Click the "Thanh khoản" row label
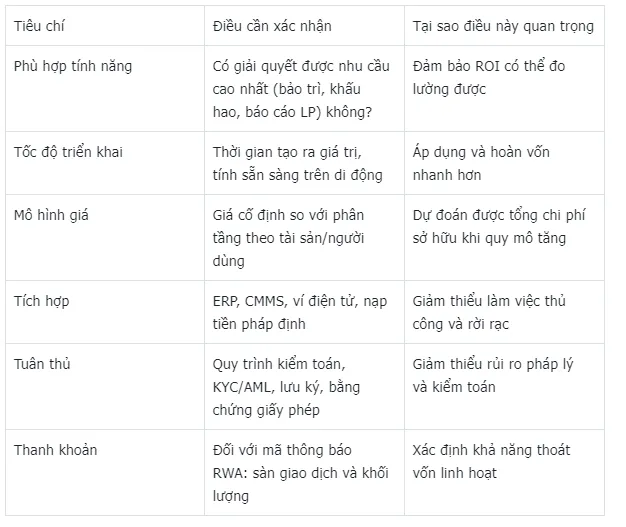The height and width of the screenshot is (527, 626). [x=55, y=450]
